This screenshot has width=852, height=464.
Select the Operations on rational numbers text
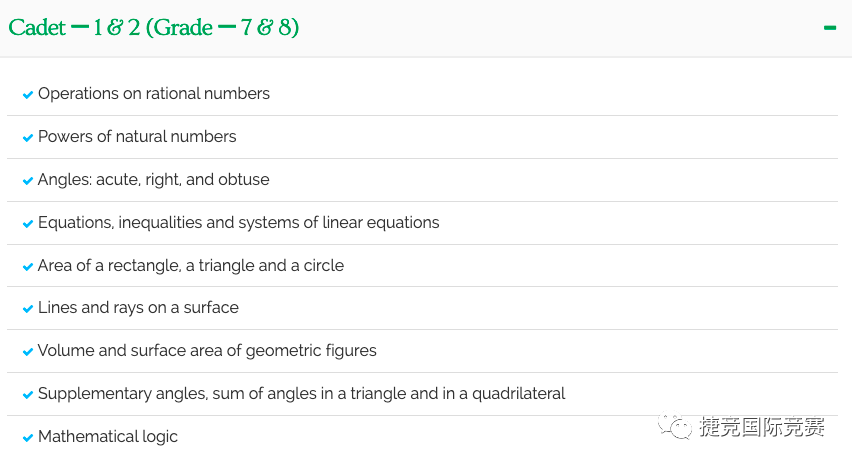[154, 93]
